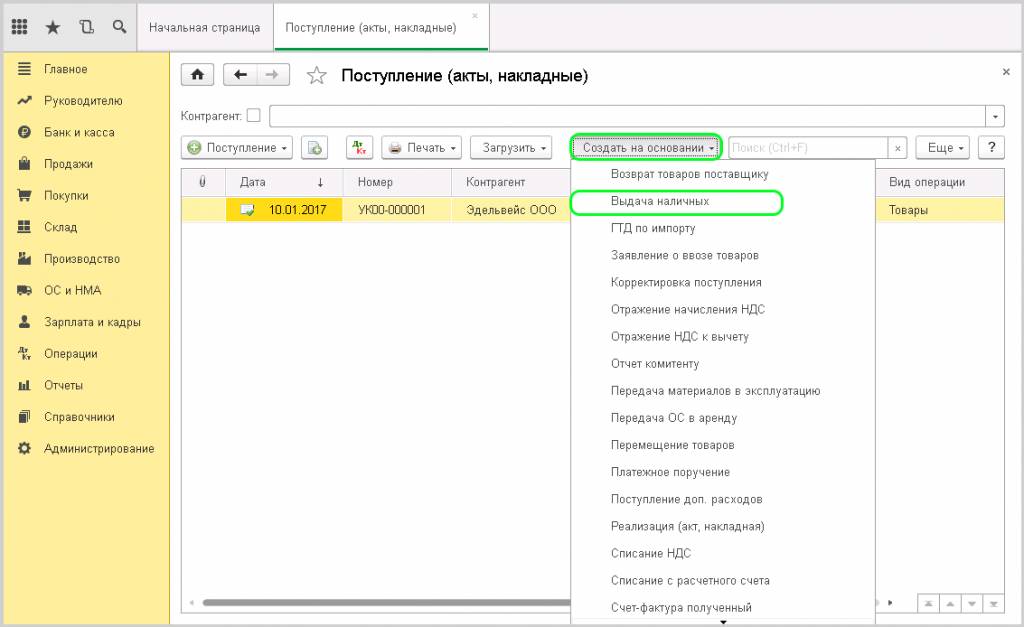Viewport: 1024px width, 627px height.
Task: Open the Favorites star in top bar
Action: (53, 27)
